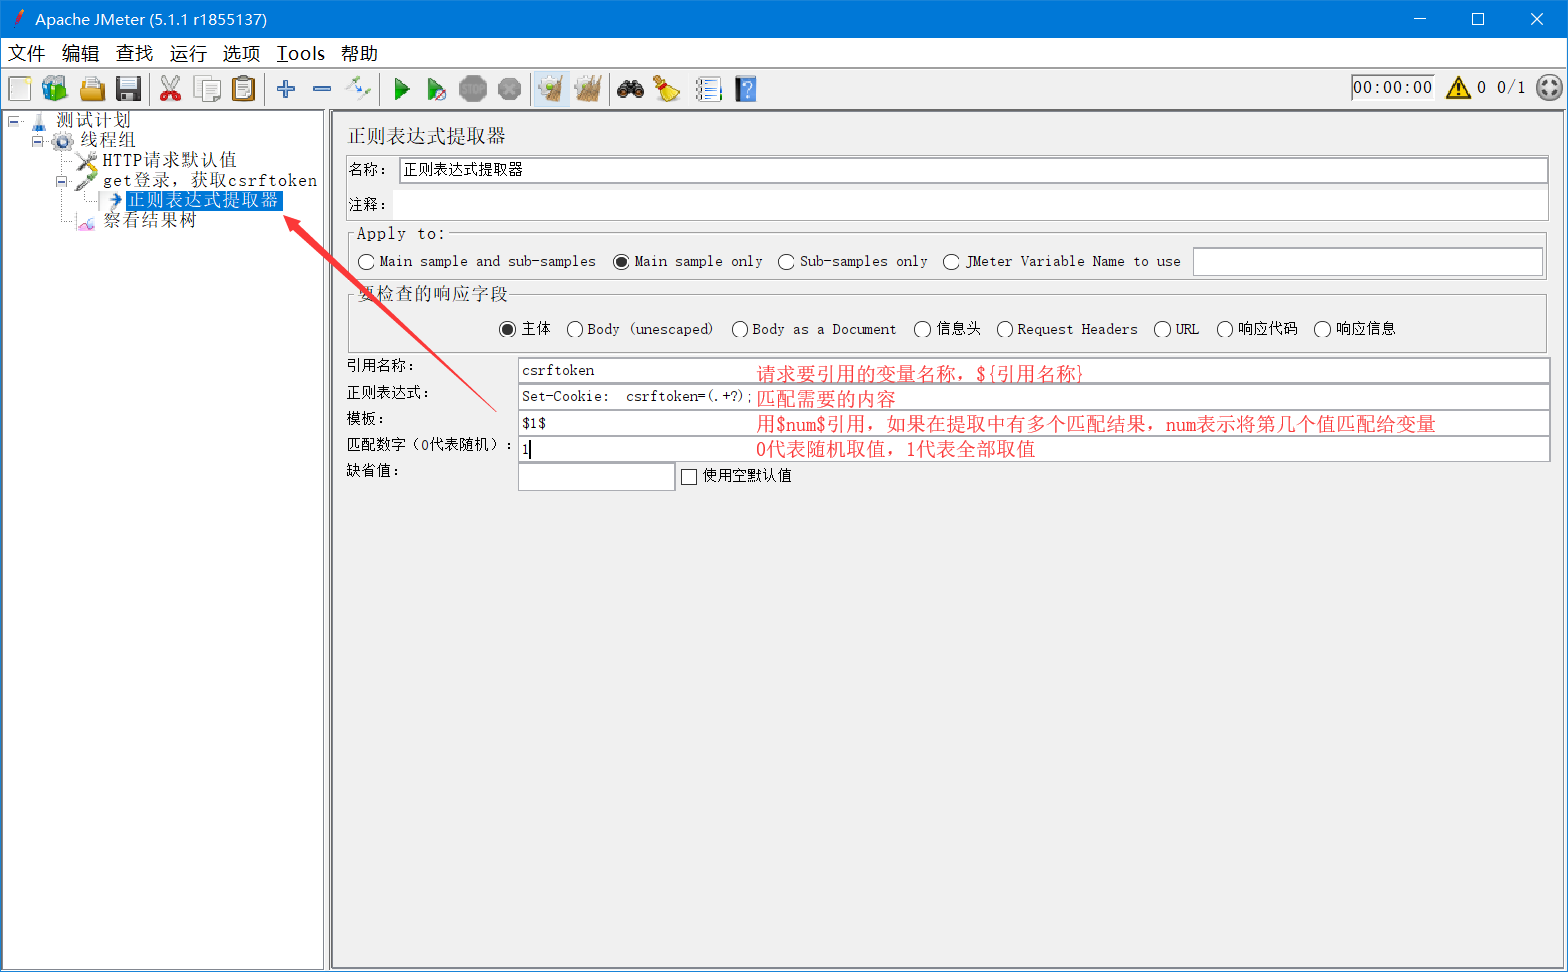The width and height of the screenshot is (1568, 972).
Task: Click the 名称 name input field
Action: click(973, 170)
